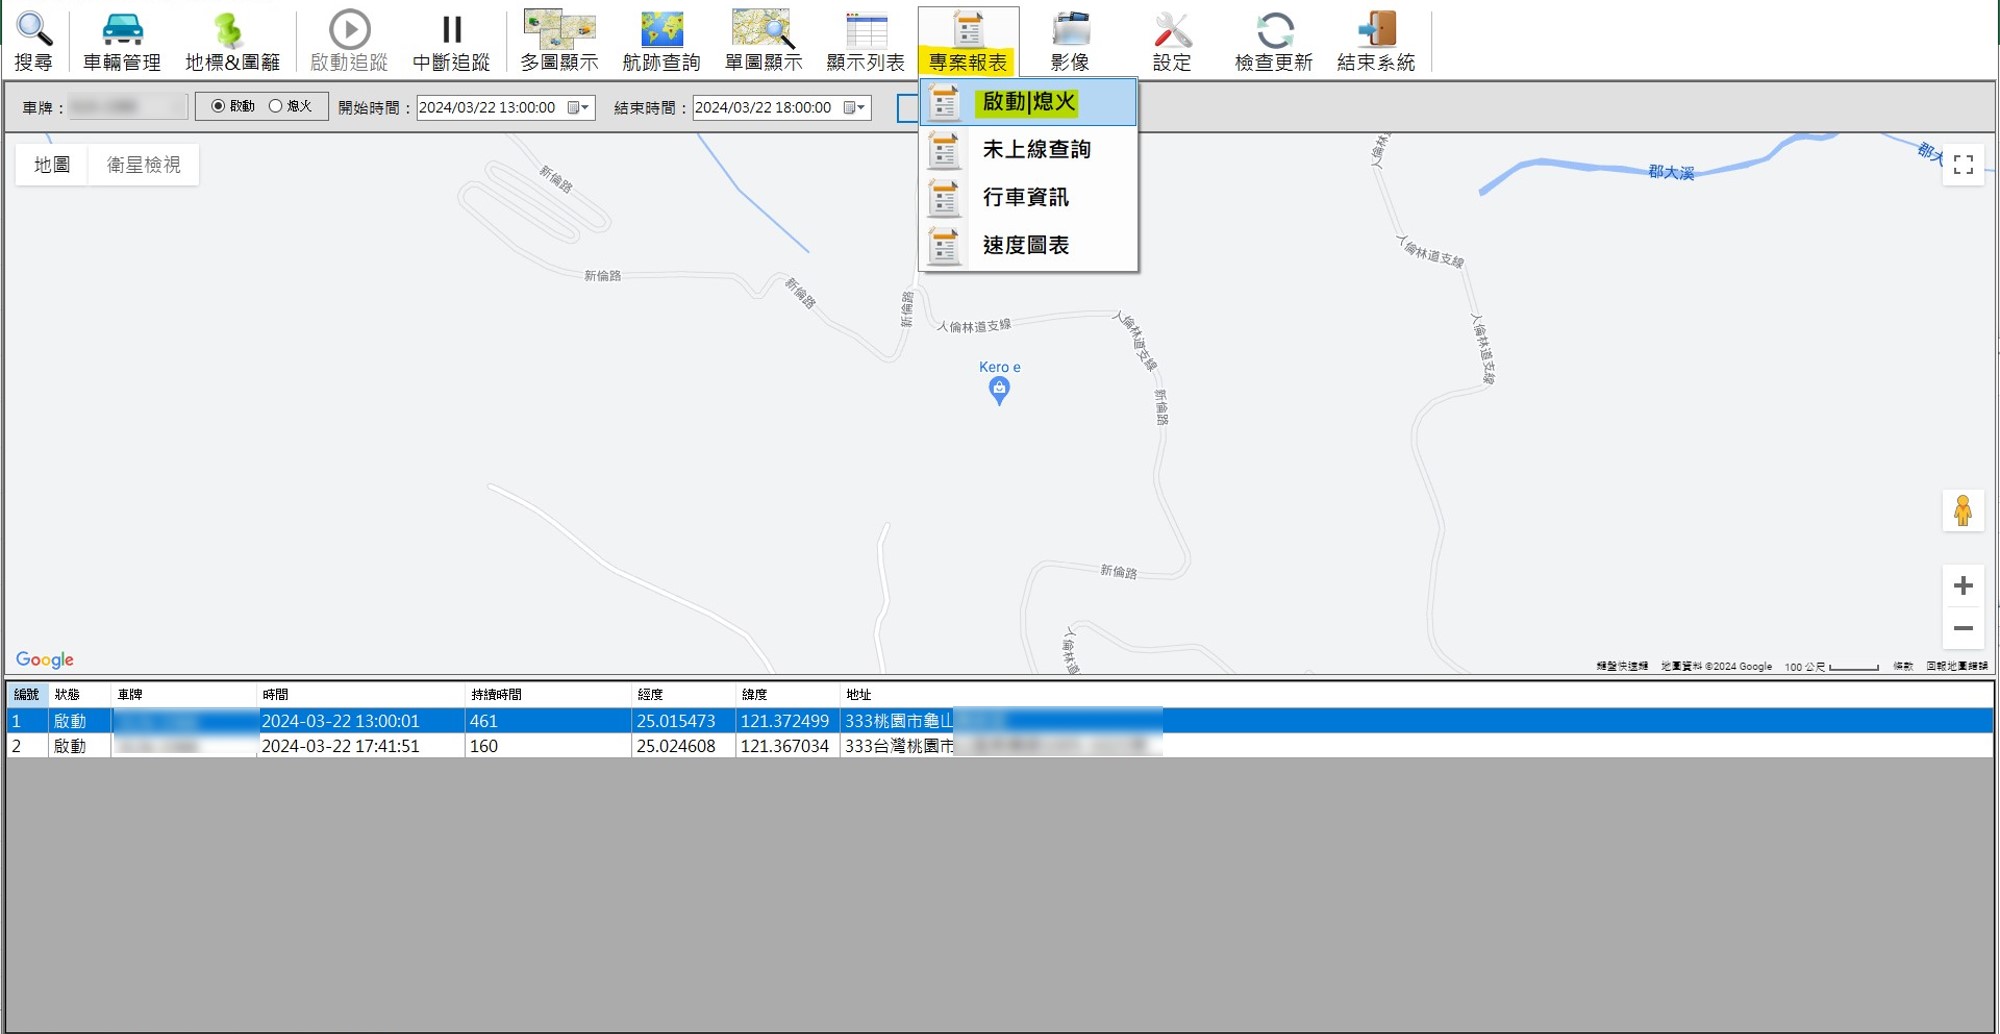Toggle fullscreen map view
Viewport: 2000px width, 1034px height.
pyautogui.click(x=1963, y=165)
